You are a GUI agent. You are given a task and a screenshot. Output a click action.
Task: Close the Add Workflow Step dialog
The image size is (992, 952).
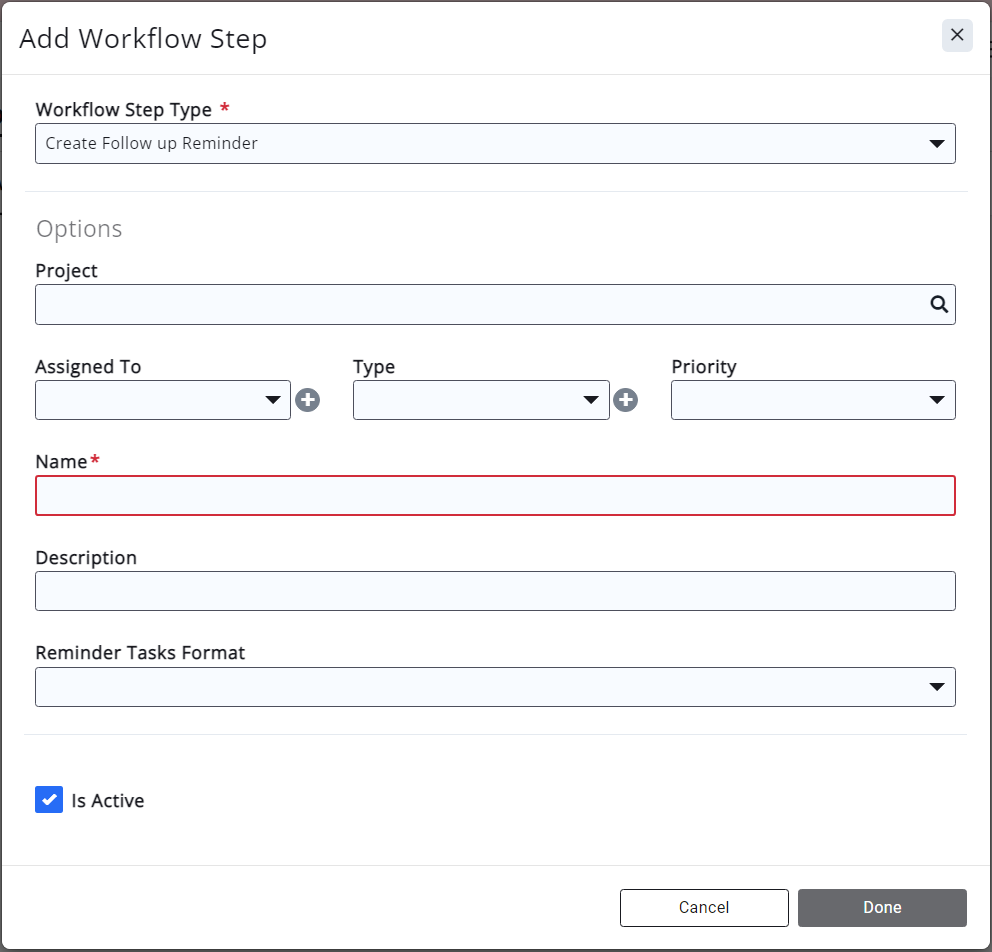pyautogui.click(x=956, y=36)
